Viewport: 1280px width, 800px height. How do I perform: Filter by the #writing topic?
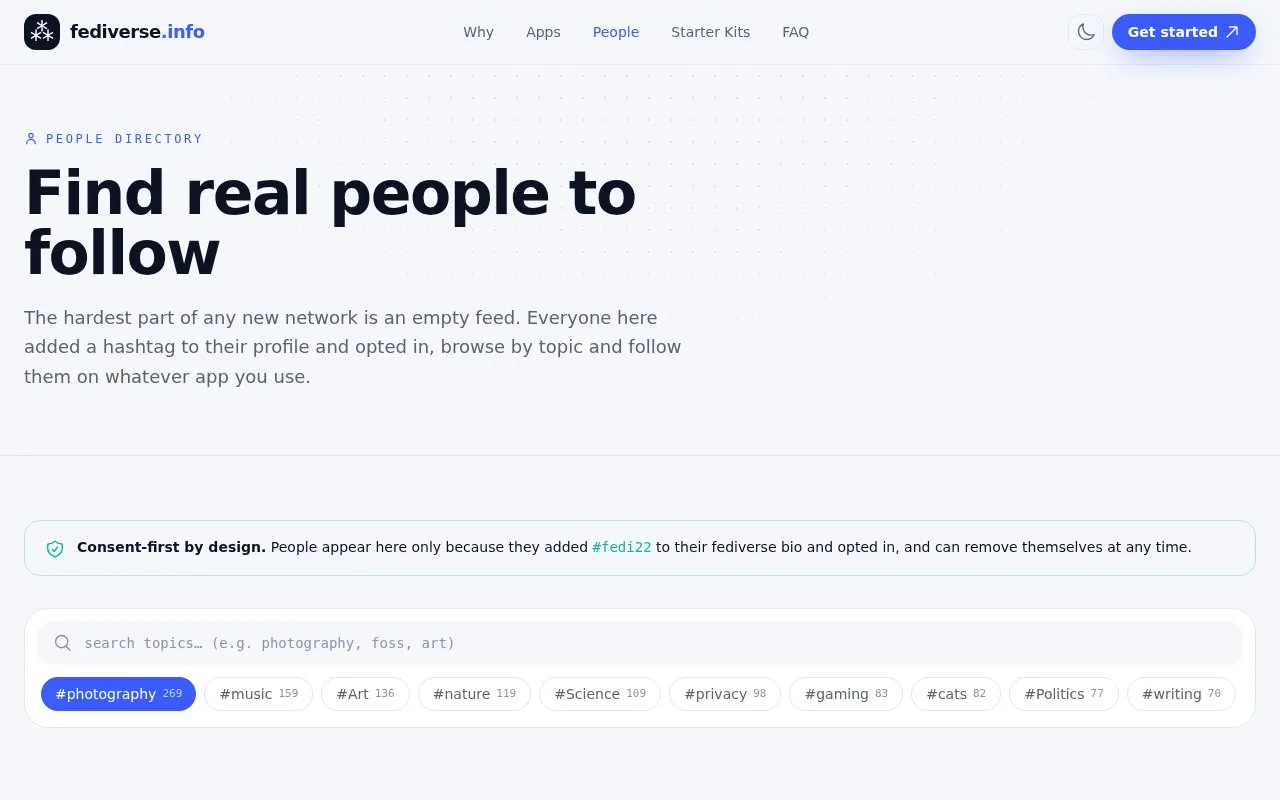[1181, 694]
